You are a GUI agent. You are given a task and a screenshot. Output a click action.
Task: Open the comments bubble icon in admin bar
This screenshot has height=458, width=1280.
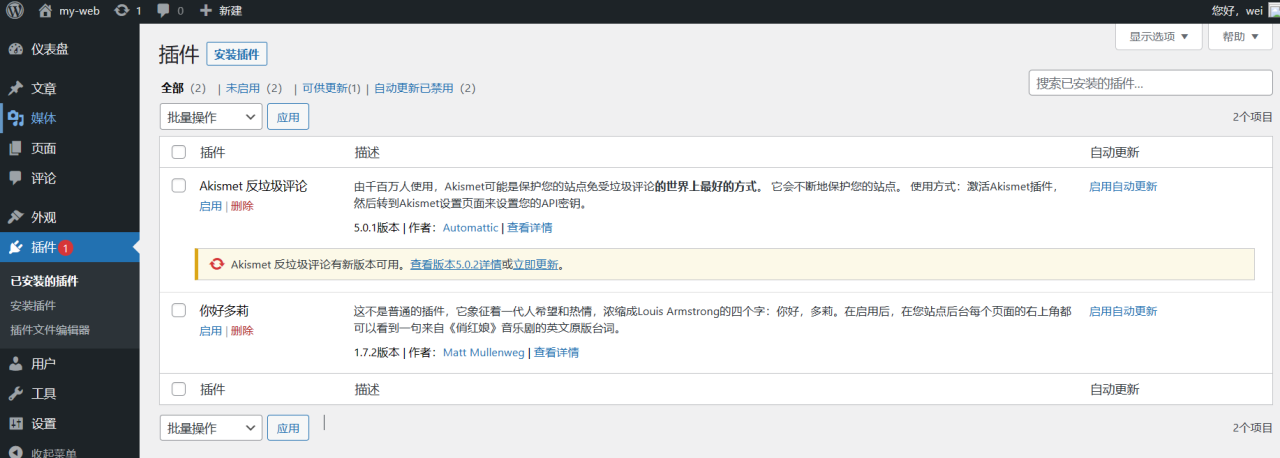point(164,10)
